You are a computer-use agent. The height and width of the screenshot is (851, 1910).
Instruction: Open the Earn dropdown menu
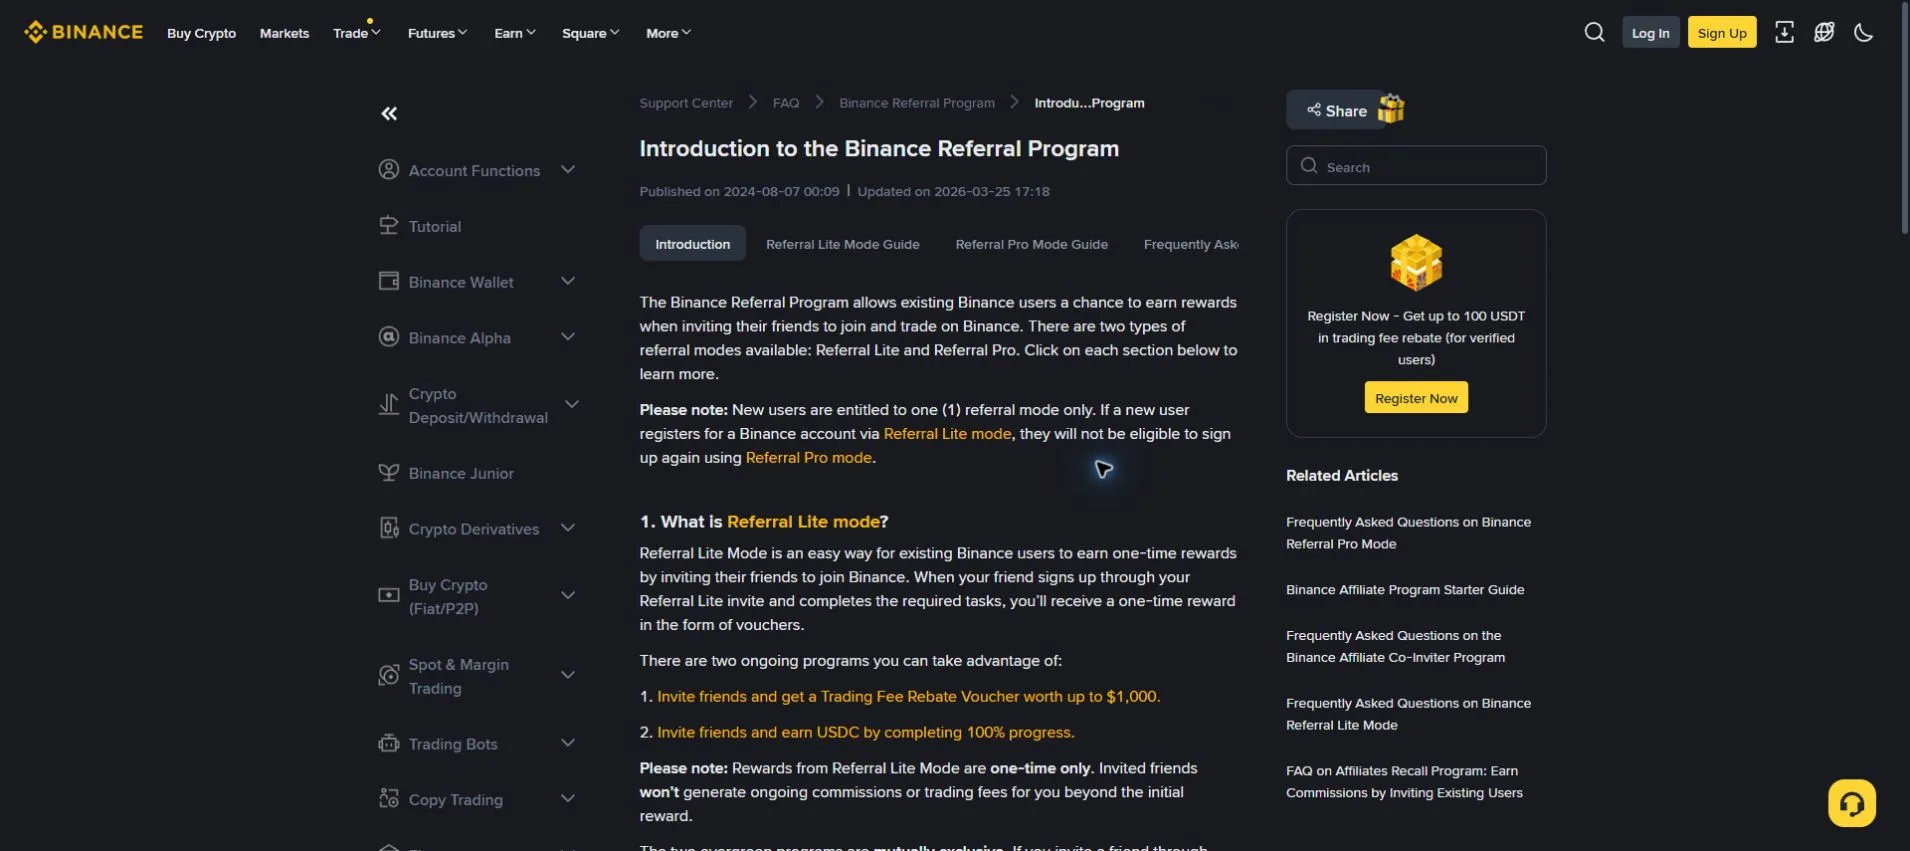click(x=515, y=33)
